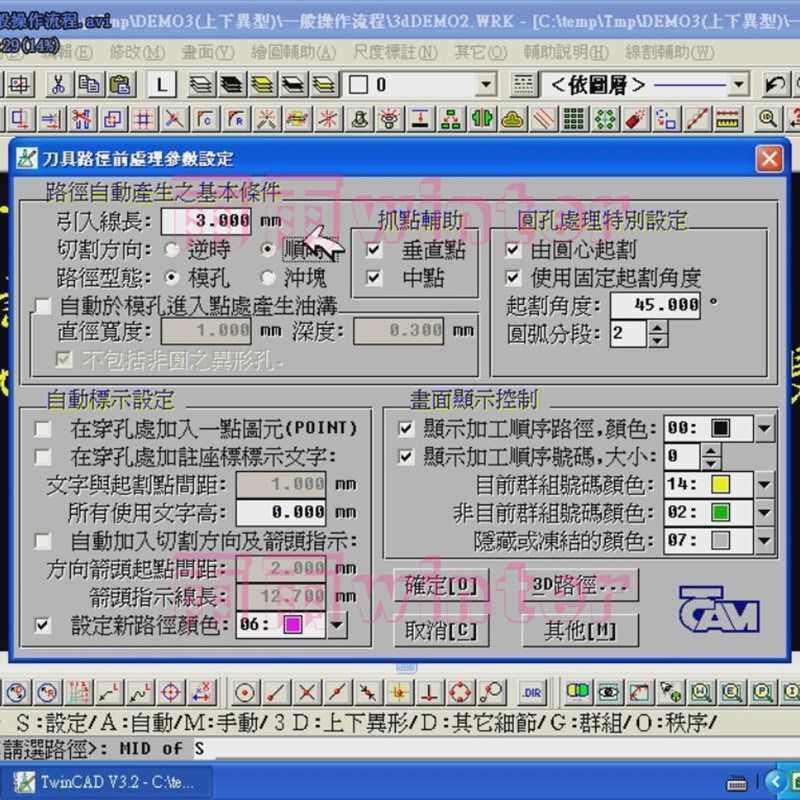Click the 引入線長 input field

pos(206,221)
